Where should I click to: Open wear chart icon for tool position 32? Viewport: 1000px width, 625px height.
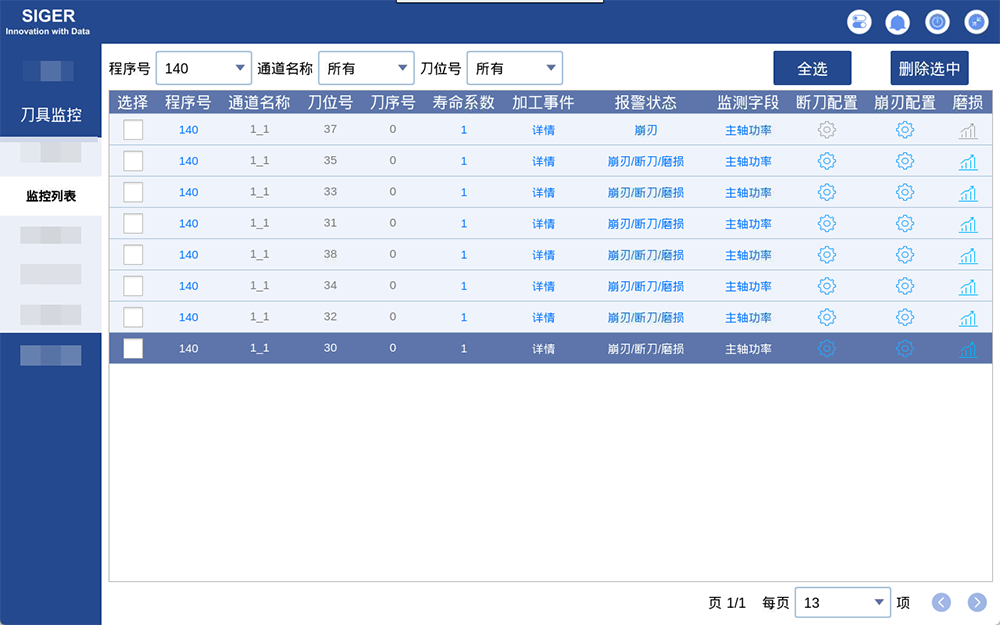pos(968,318)
